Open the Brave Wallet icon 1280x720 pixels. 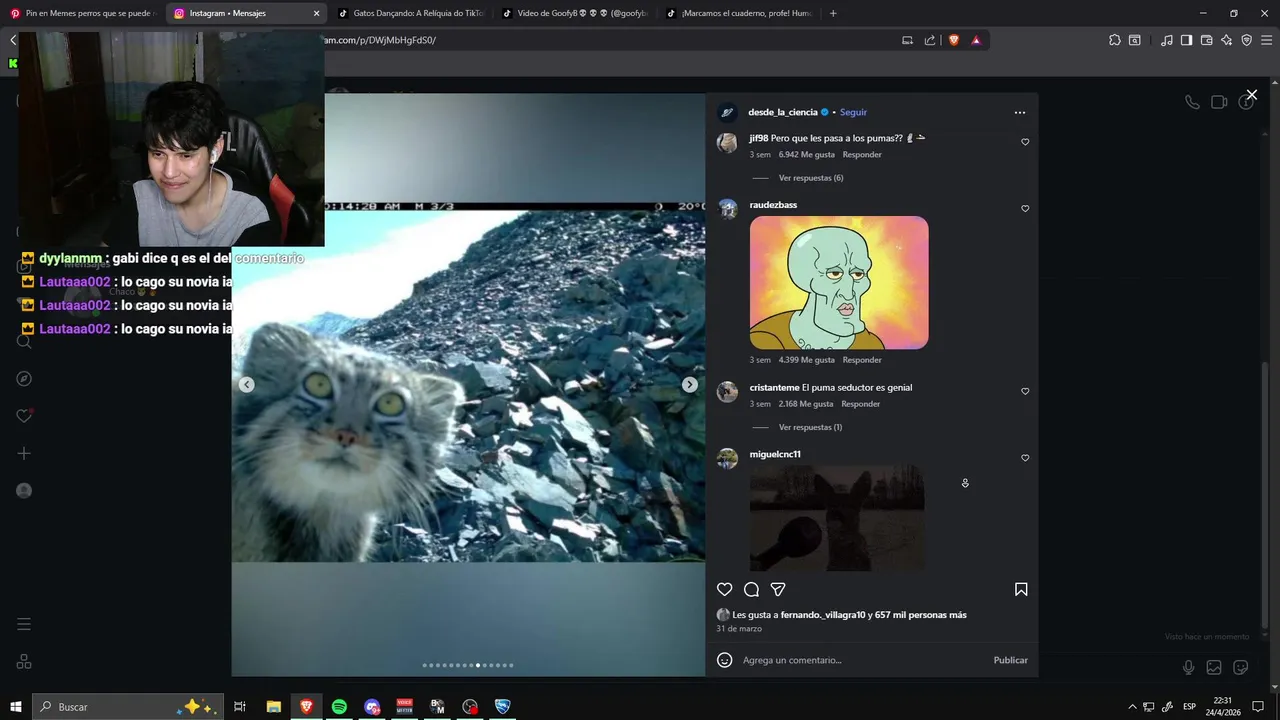click(1206, 40)
